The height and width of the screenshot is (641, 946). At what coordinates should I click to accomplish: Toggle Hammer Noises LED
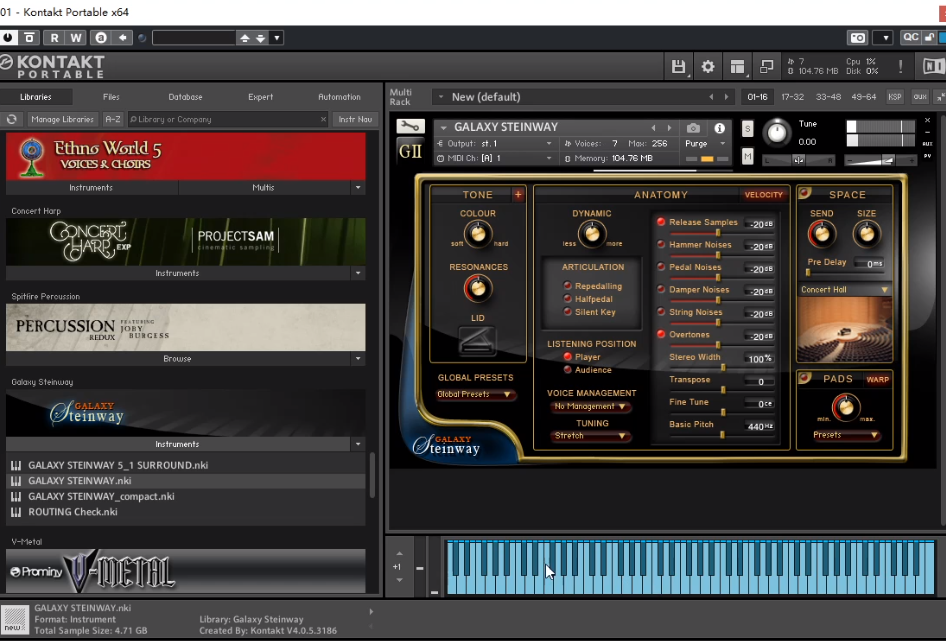point(661,244)
